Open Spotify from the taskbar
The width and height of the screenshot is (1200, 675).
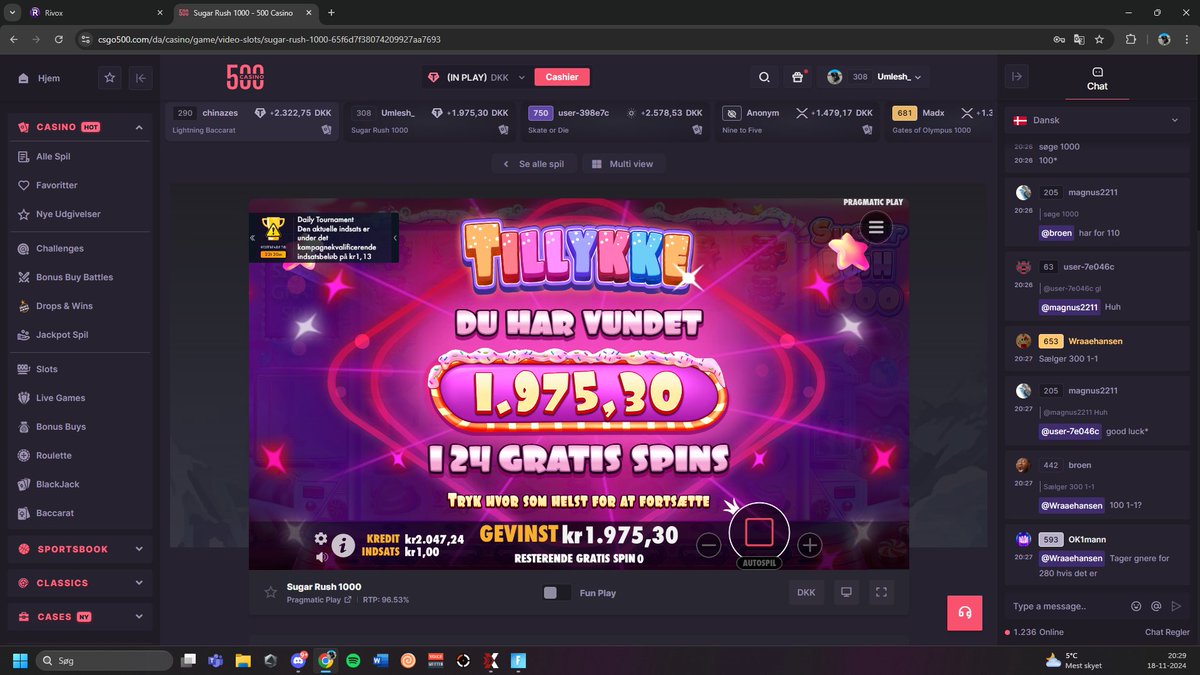tap(353, 660)
